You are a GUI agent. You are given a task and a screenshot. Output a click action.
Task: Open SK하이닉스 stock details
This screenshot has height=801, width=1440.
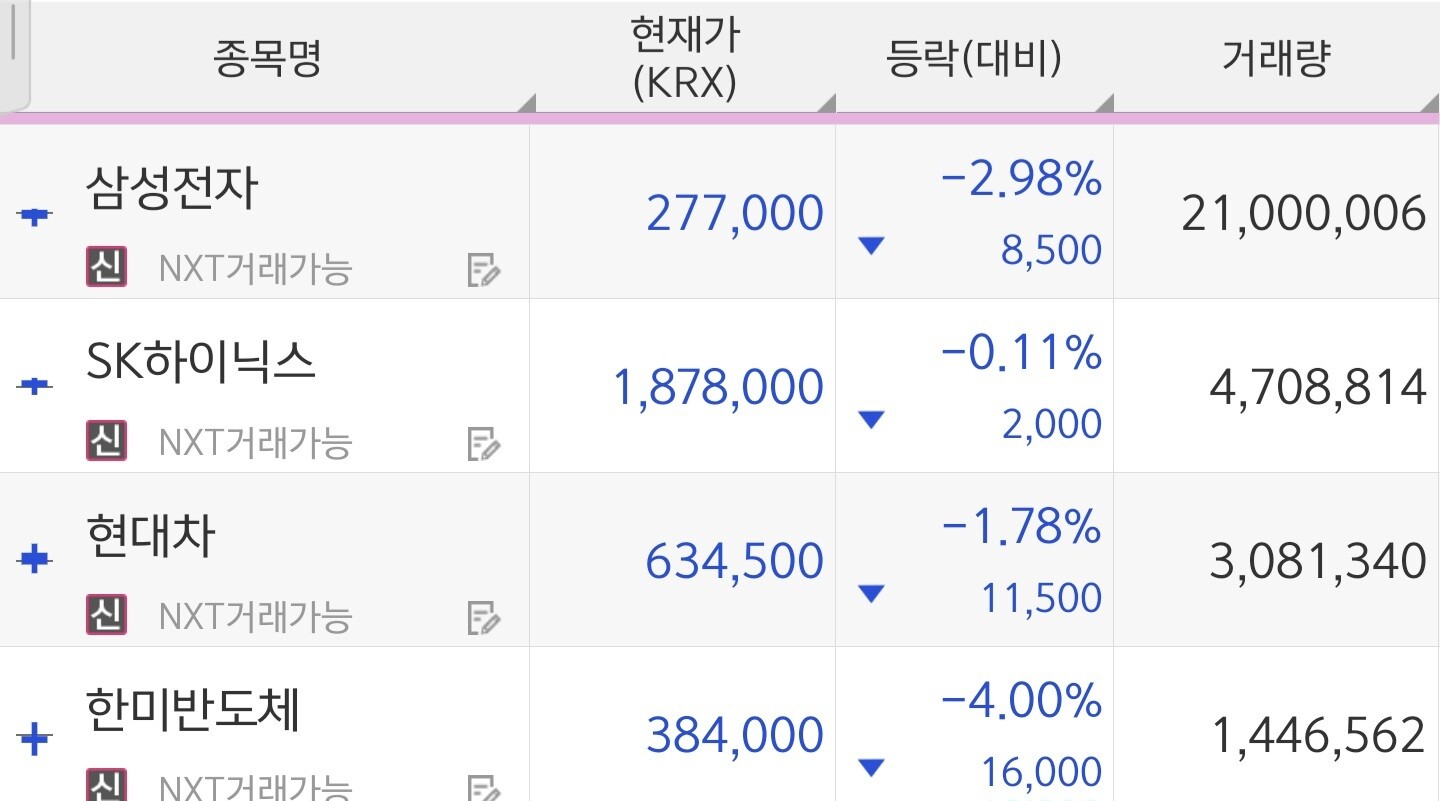201,361
